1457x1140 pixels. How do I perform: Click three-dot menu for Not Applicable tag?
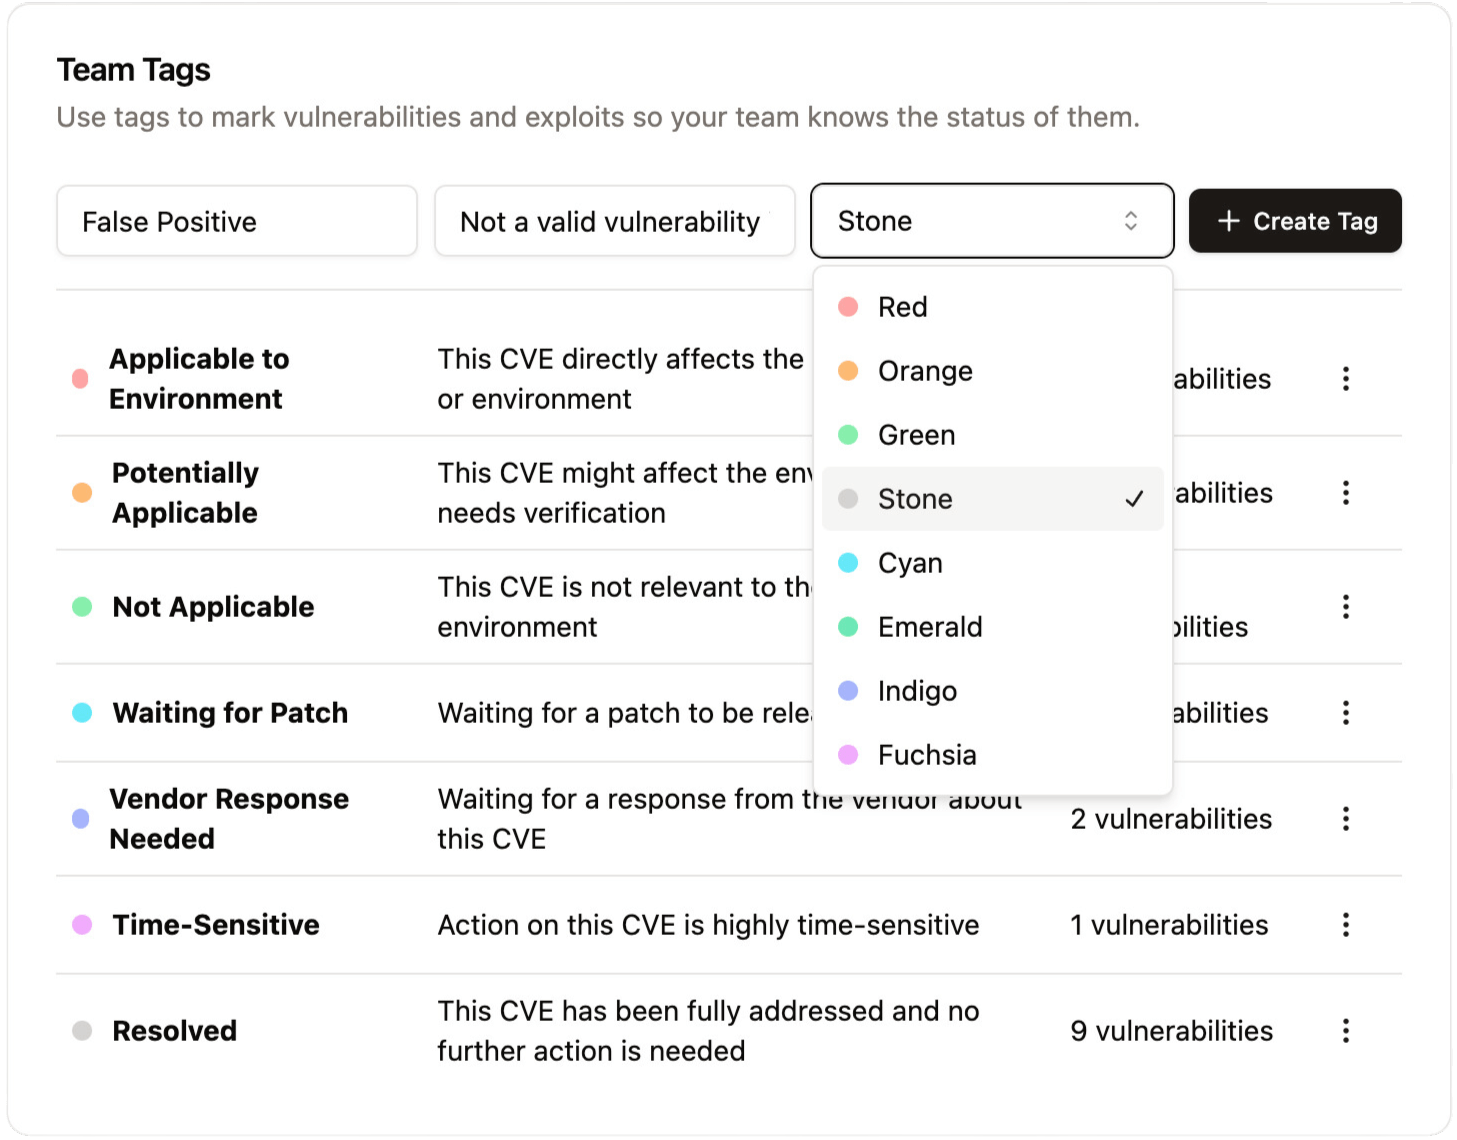tap(1345, 607)
